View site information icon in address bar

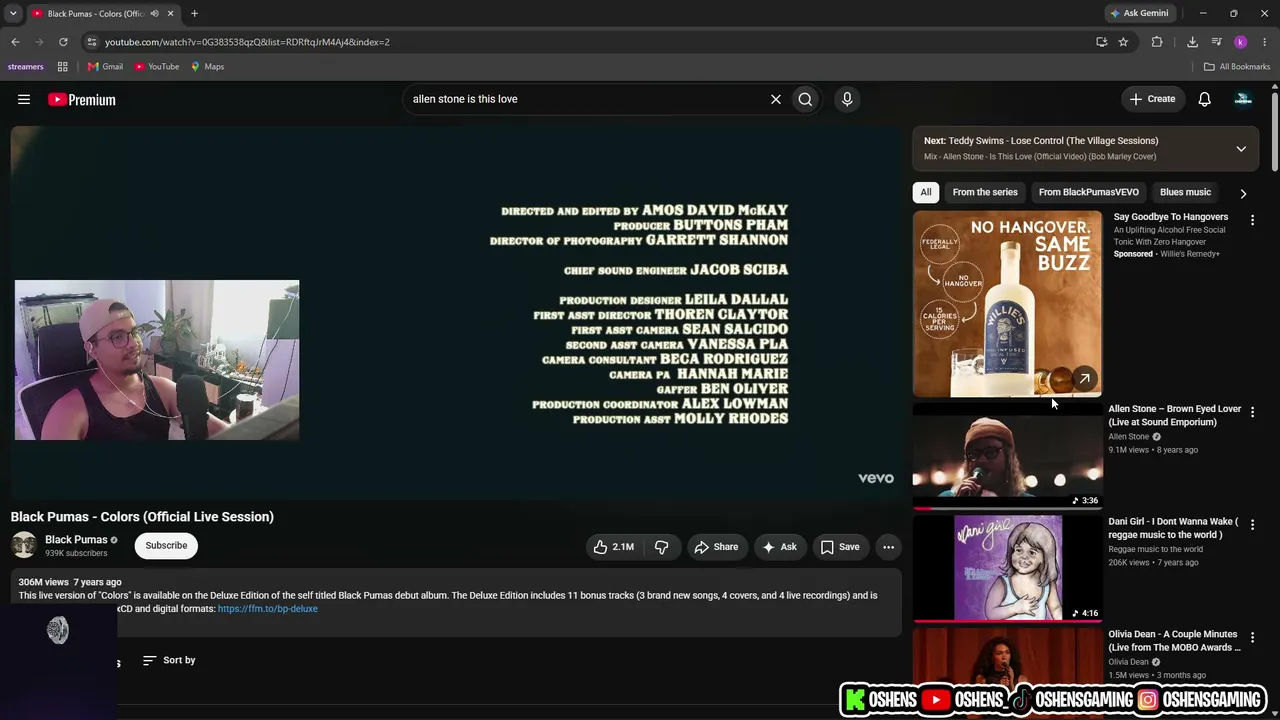[x=91, y=42]
